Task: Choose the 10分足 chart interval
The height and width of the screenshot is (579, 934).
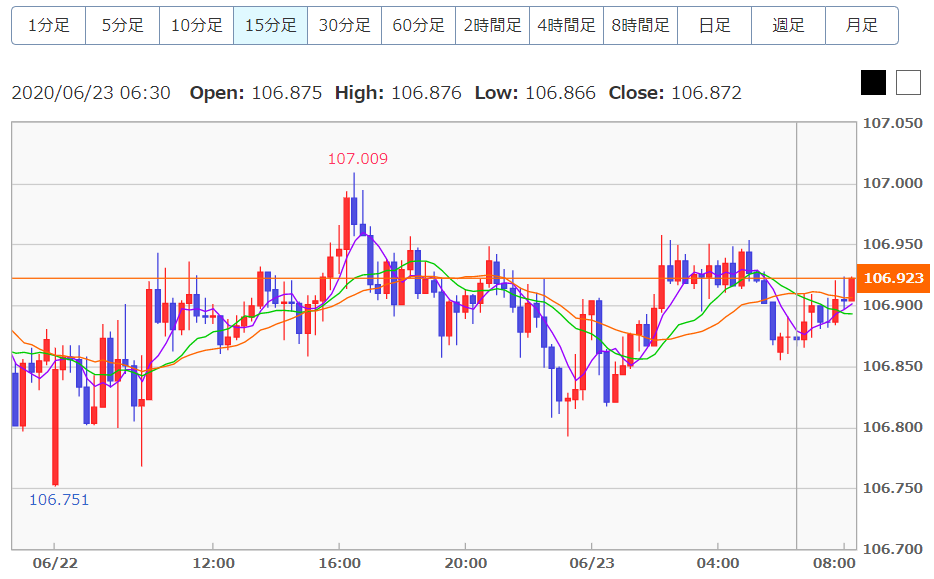Action: click(x=196, y=26)
